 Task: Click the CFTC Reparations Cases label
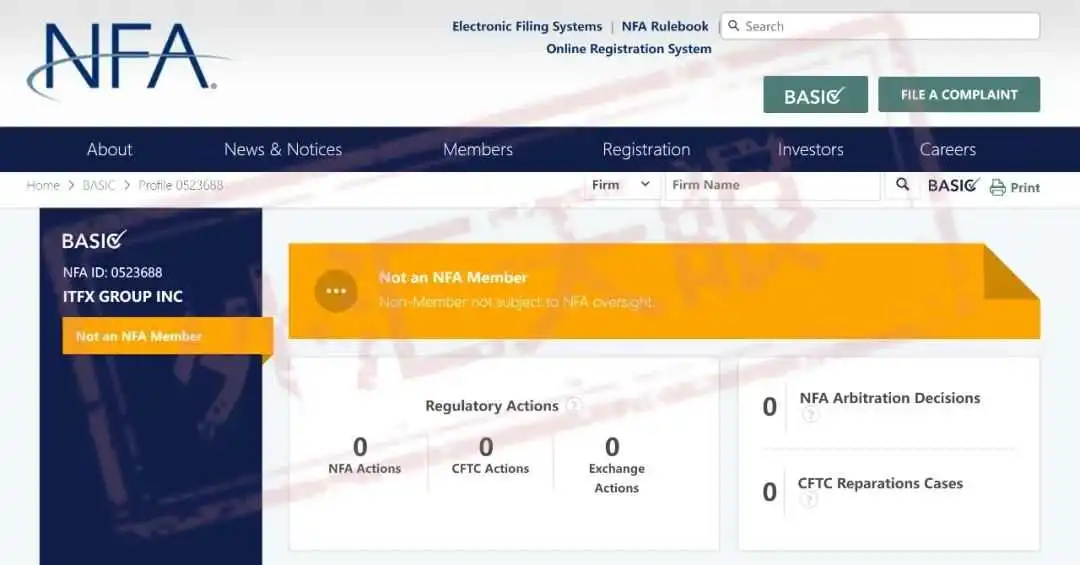tap(880, 483)
